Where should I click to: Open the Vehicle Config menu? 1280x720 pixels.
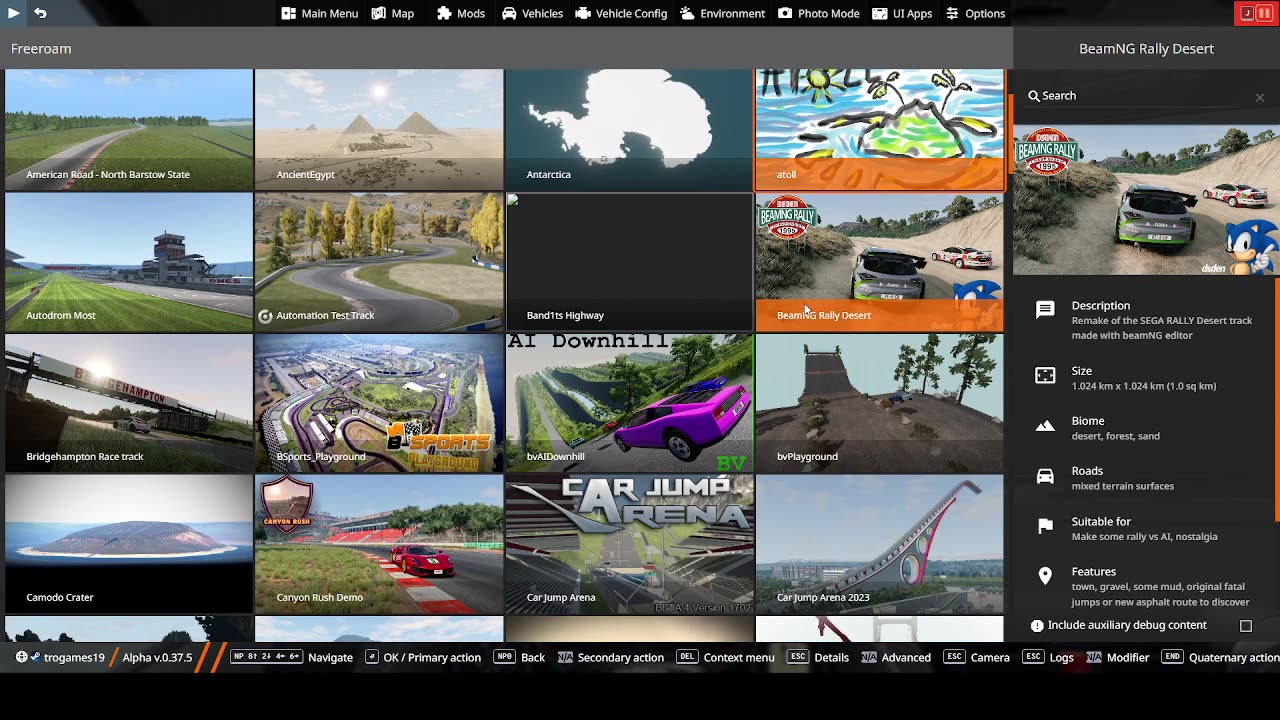(621, 13)
